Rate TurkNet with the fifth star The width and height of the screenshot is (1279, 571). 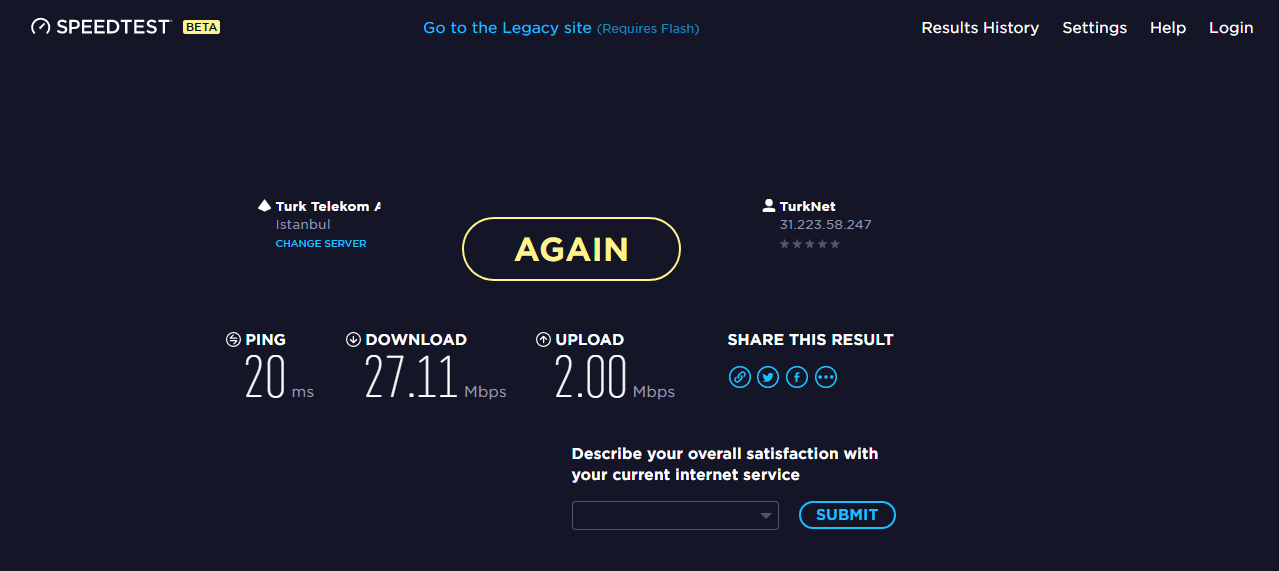pyautogui.click(x=835, y=244)
